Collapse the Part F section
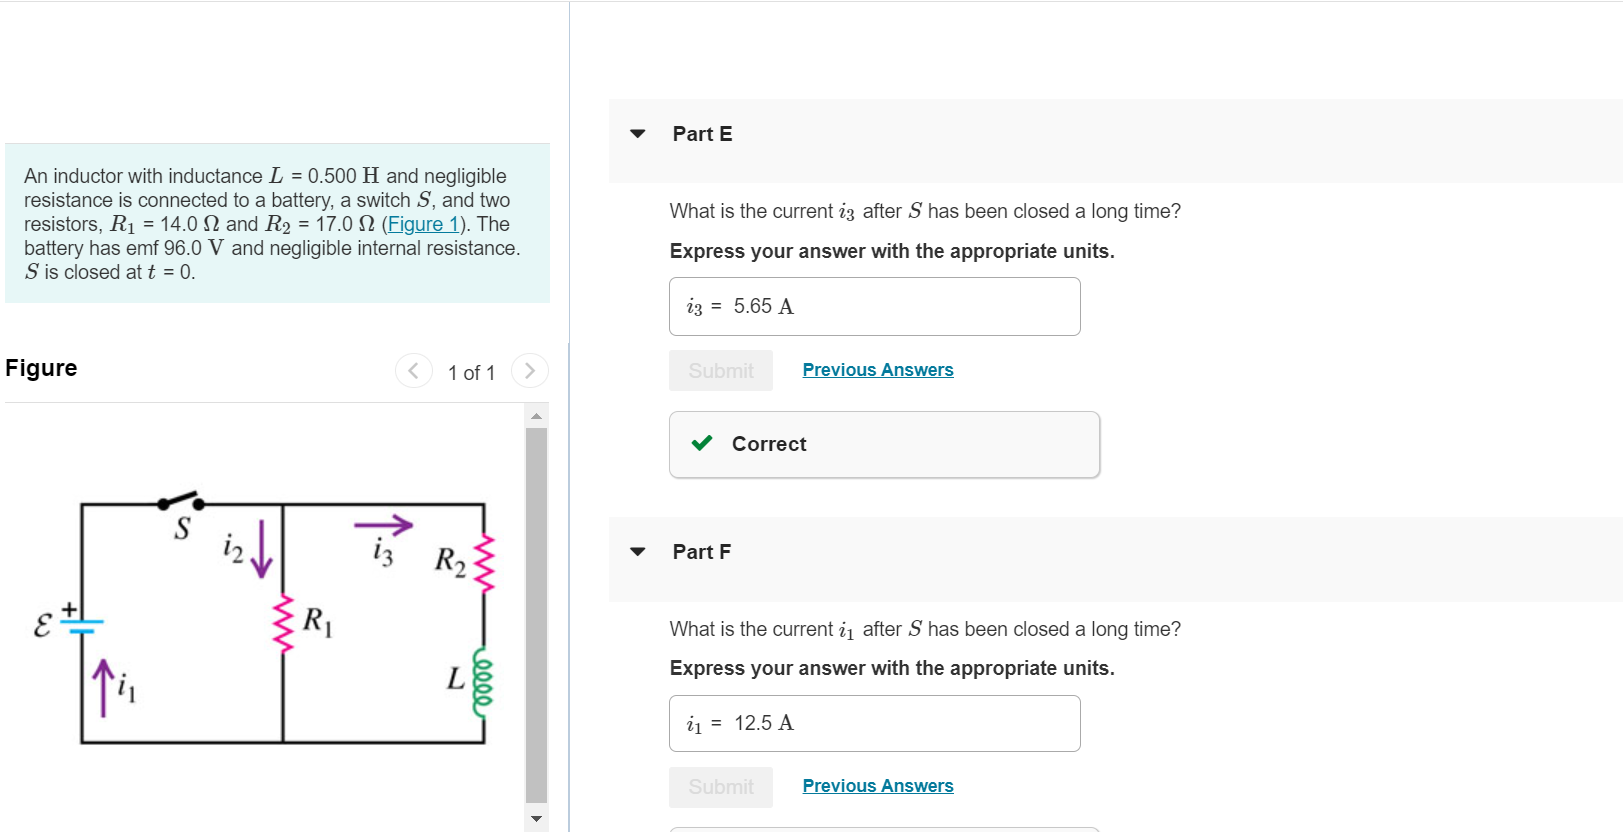 coord(638,551)
